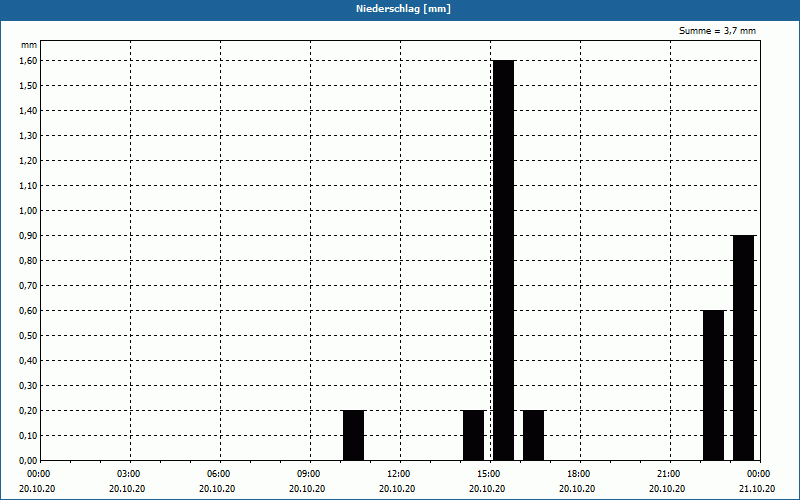Click the 20.10.20 date under 18:00
800x500 pixels.
point(577,489)
